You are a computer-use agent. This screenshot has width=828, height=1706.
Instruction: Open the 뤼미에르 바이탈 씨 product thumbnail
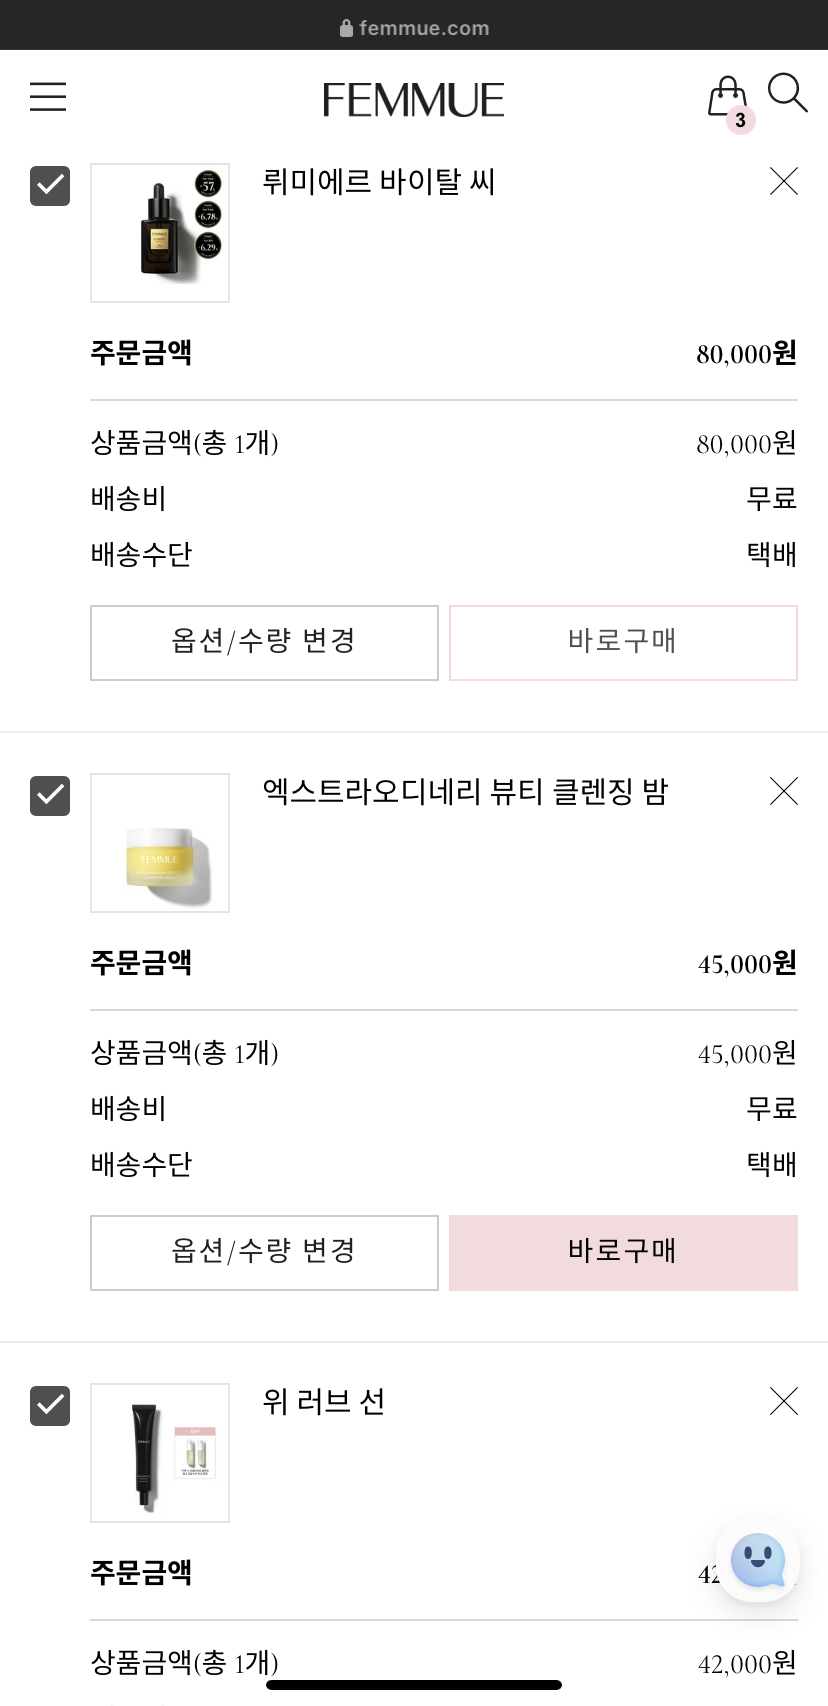[160, 233]
